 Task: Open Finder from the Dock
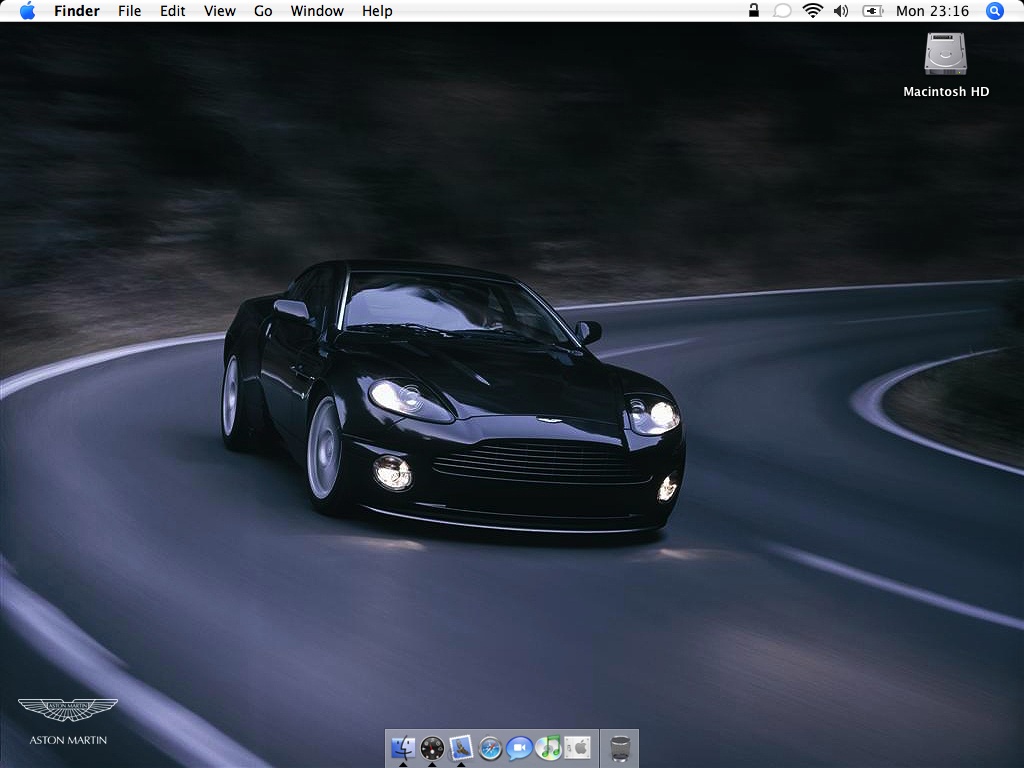pyautogui.click(x=403, y=748)
